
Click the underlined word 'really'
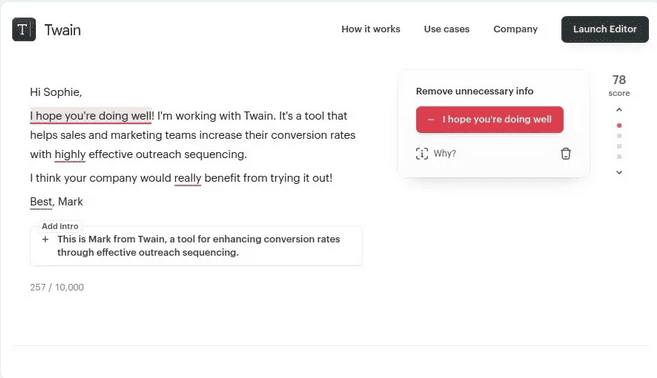point(188,178)
